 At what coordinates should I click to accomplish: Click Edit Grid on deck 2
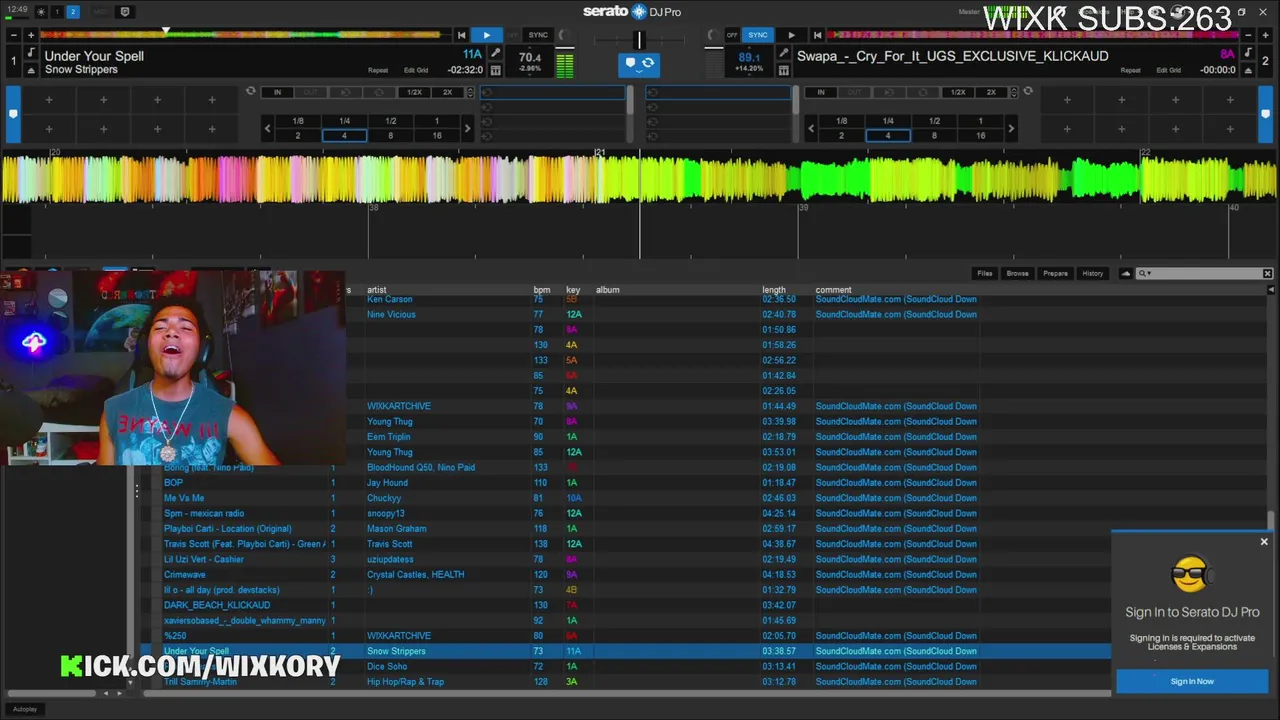tap(1168, 70)
